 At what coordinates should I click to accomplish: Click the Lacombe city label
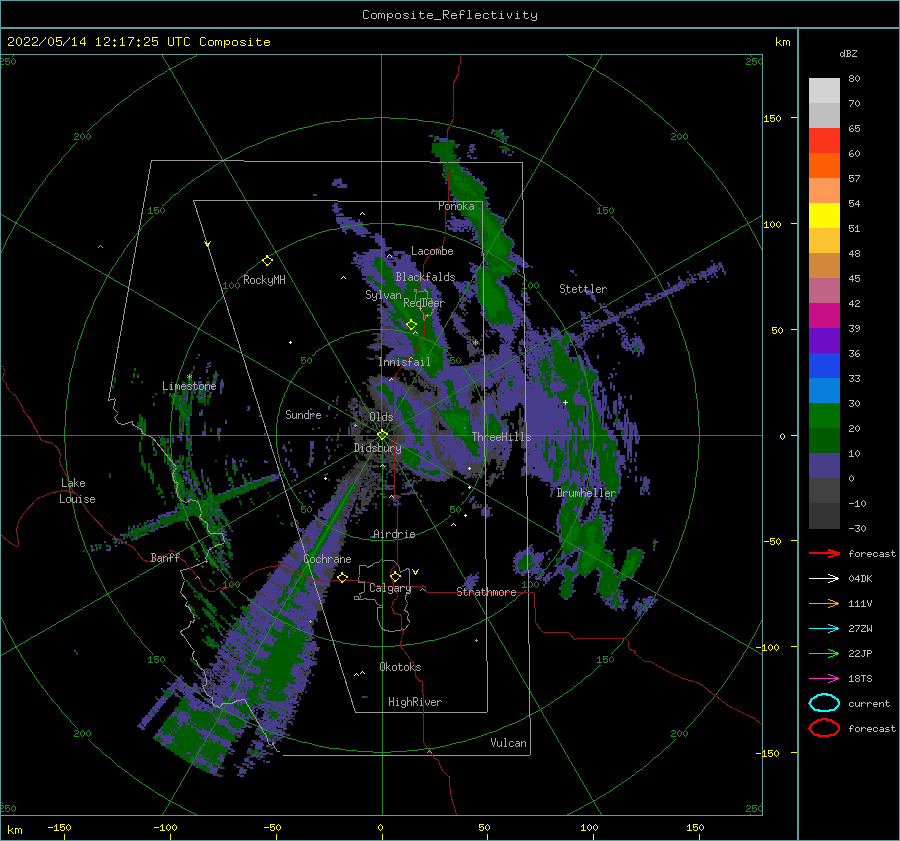pos(432,251)
